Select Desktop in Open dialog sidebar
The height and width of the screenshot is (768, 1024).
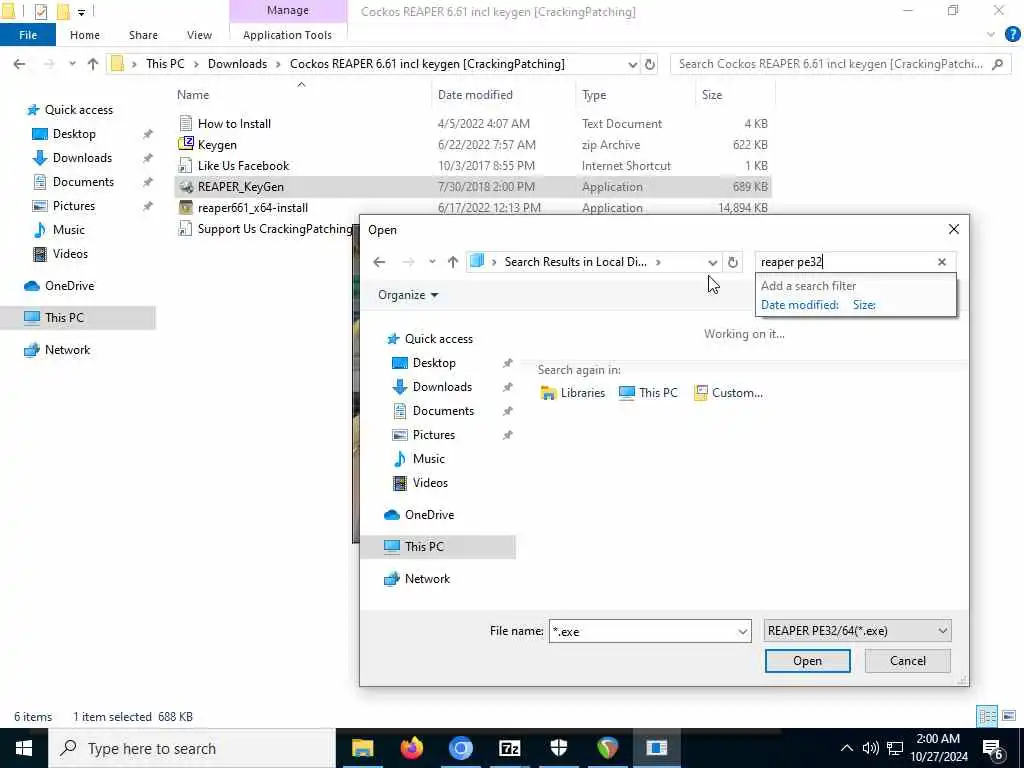pyautogui.click(x=434, y=363)
